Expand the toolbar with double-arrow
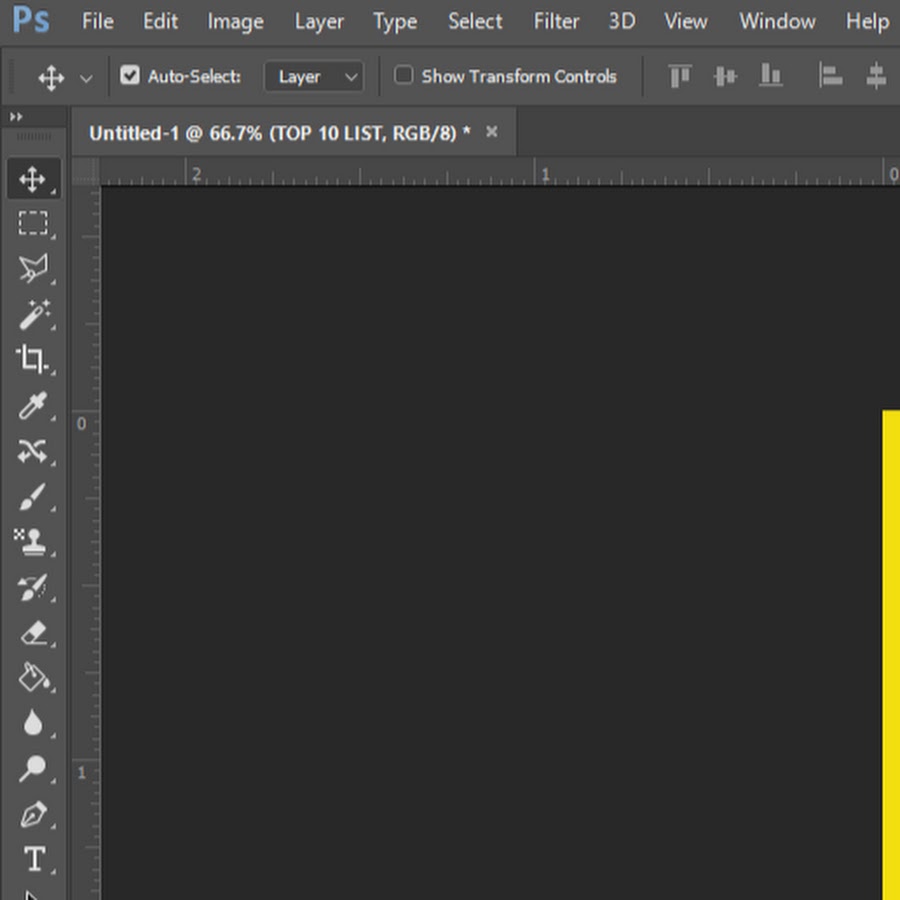The height and width of the screenshot is (900, 900). (16, 117)
